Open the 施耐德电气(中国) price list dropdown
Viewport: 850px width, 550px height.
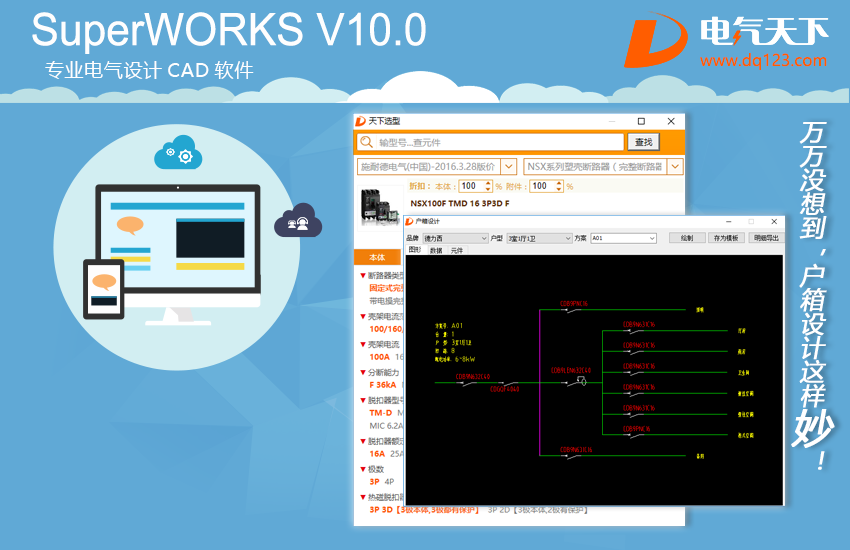click(508, 166)
